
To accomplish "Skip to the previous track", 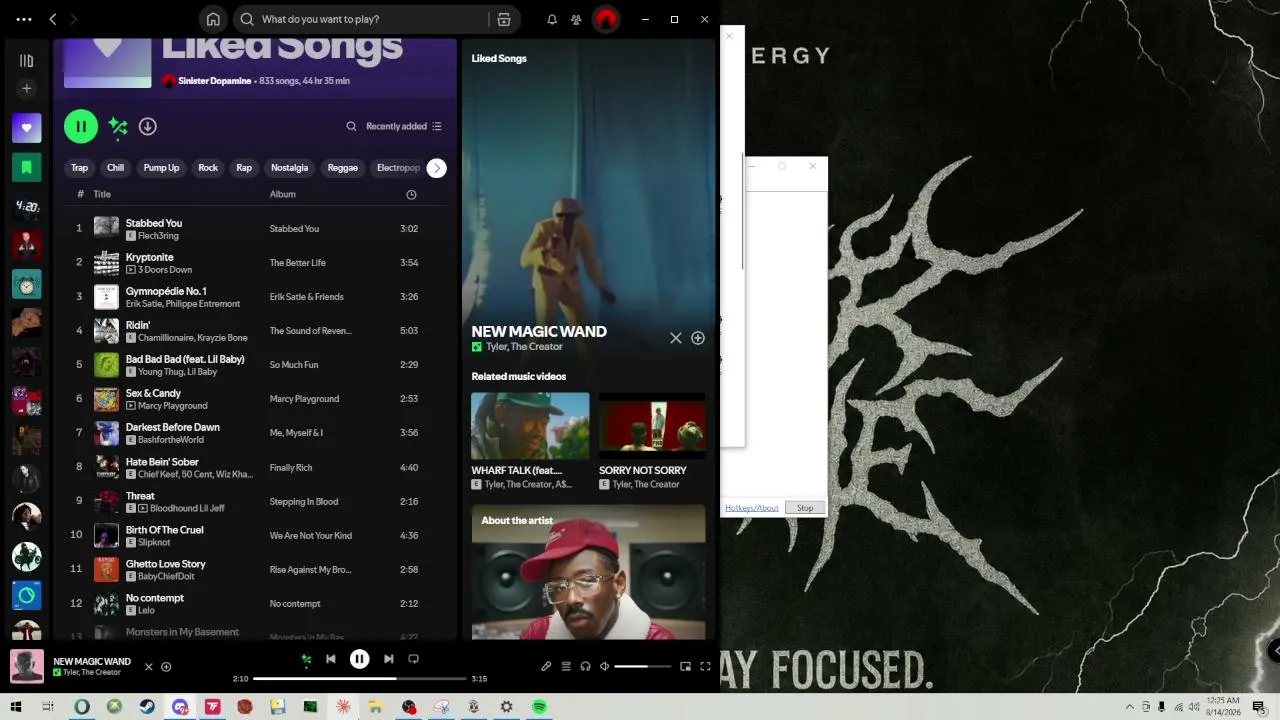I will tap(331, 659).
